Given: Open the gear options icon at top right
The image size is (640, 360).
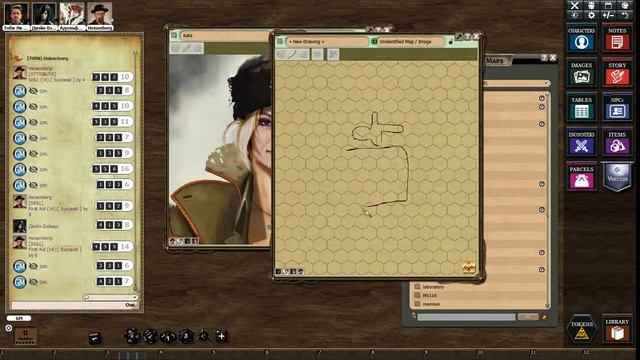Looking at the screenshot, I should click(591, 16).
